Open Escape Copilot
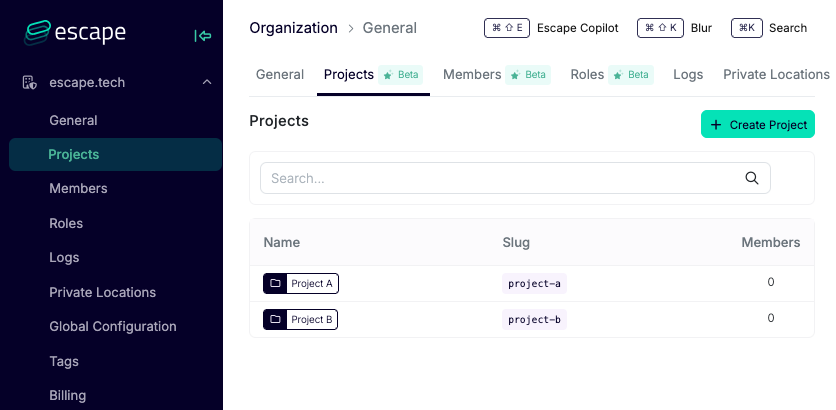 click(x=577, y=28)
